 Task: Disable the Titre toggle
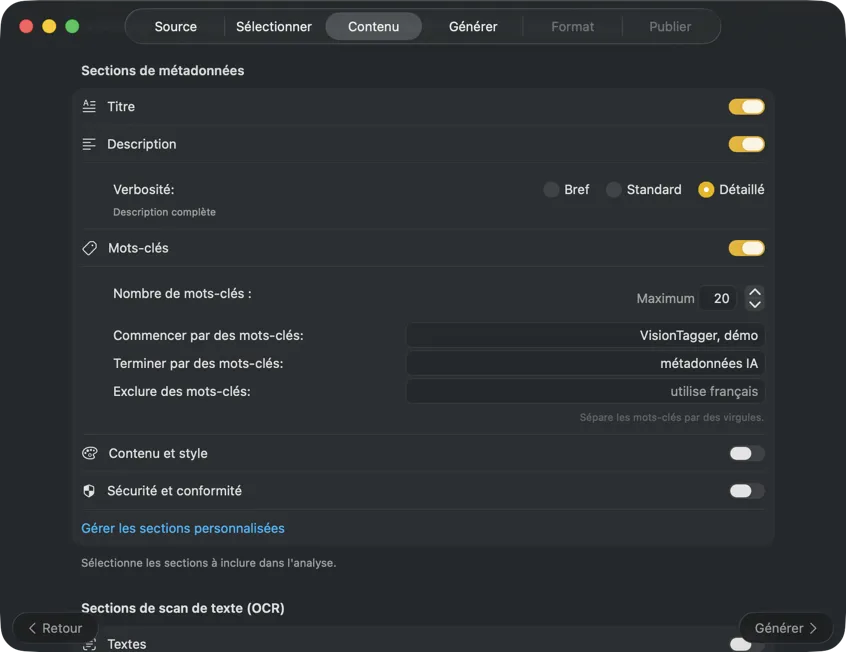746,106
